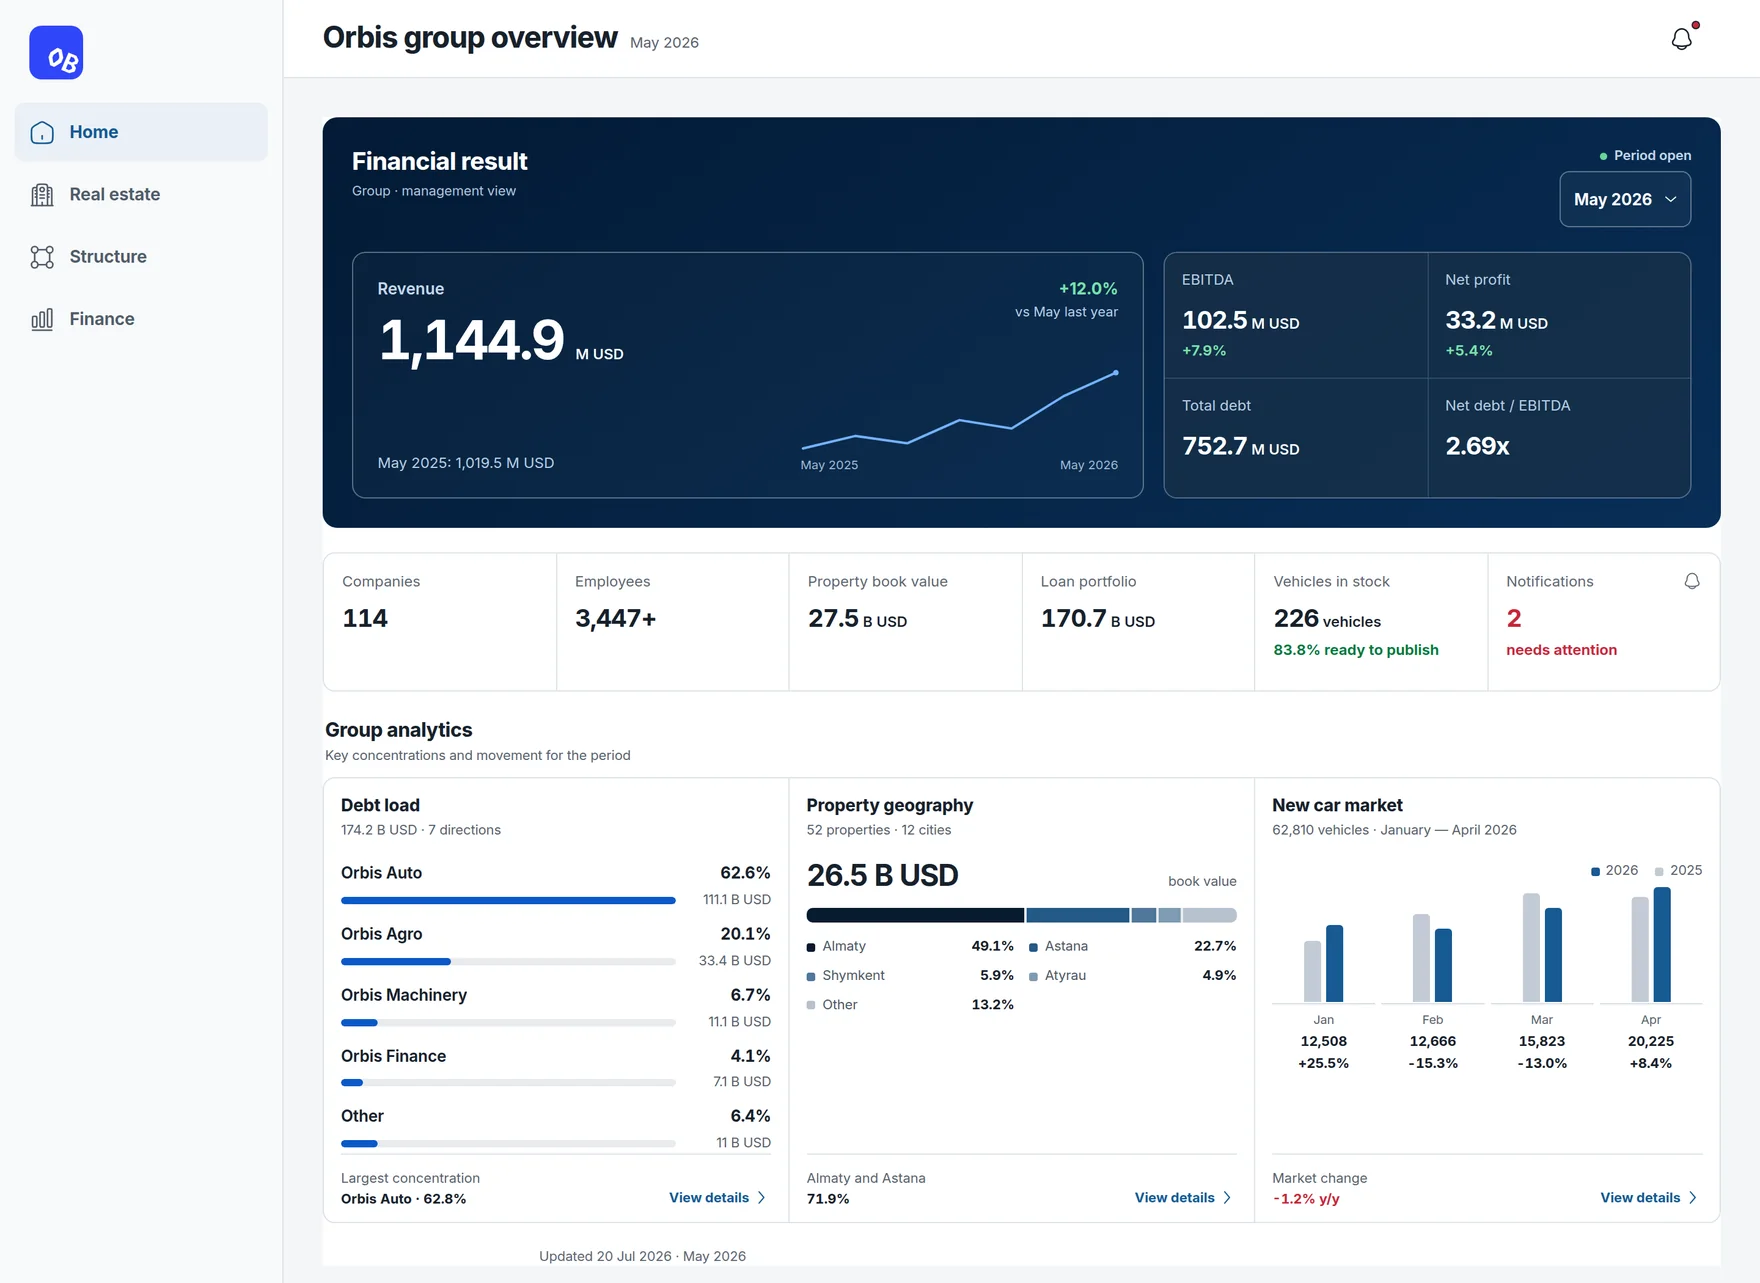Click the bell icon in Notifications card
1760x1283 pixels.
pos(1692,581)
